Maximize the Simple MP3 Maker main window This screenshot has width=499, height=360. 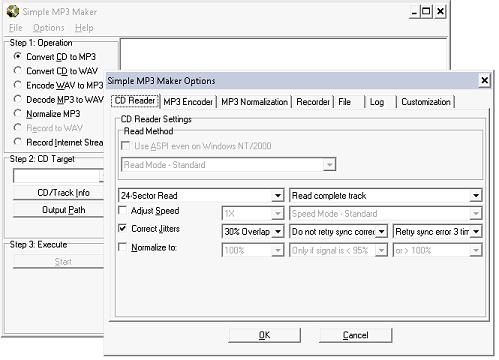426,11
